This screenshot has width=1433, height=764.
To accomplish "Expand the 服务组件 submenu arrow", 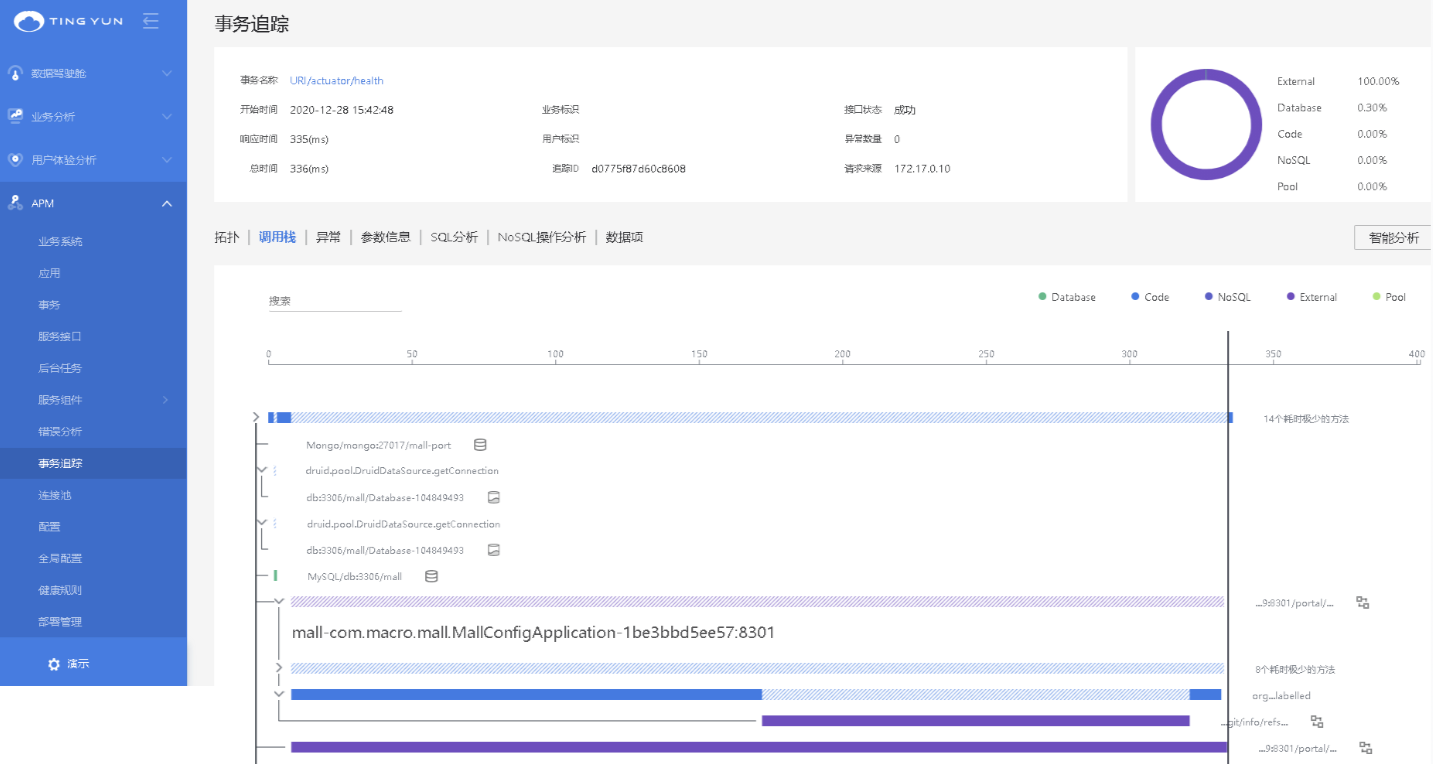I will click(x=166, y=400).
